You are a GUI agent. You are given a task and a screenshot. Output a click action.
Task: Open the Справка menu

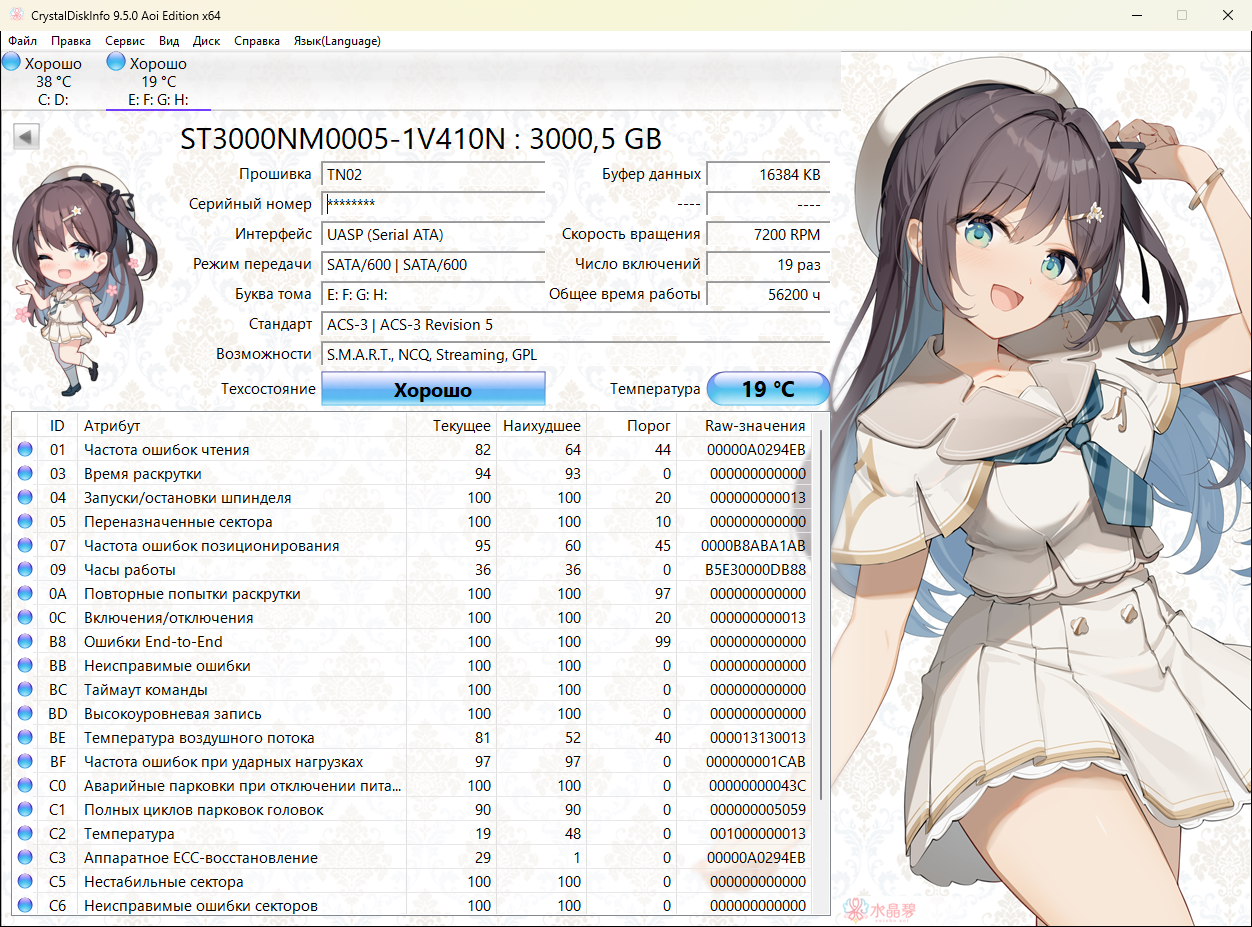click(257, 41)
